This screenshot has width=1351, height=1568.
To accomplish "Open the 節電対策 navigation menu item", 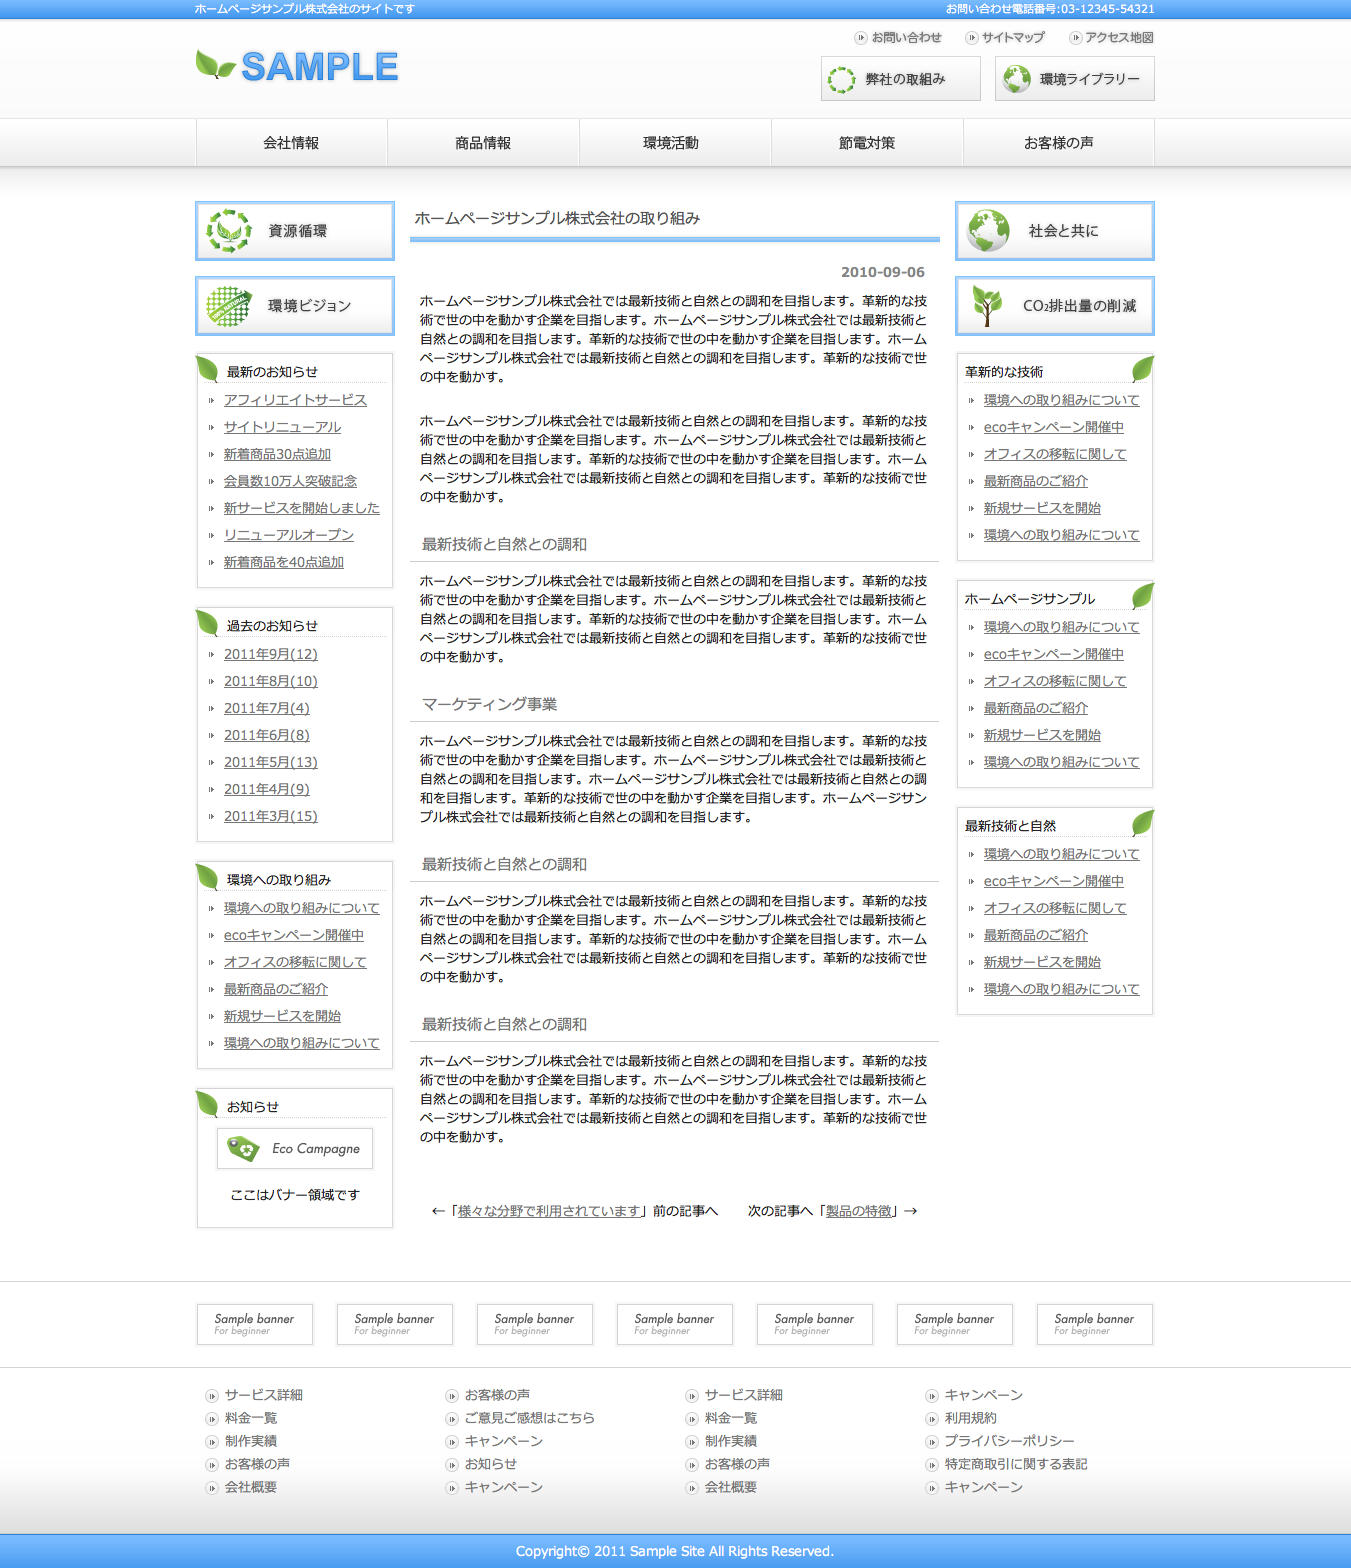I will tap(867, 143).
